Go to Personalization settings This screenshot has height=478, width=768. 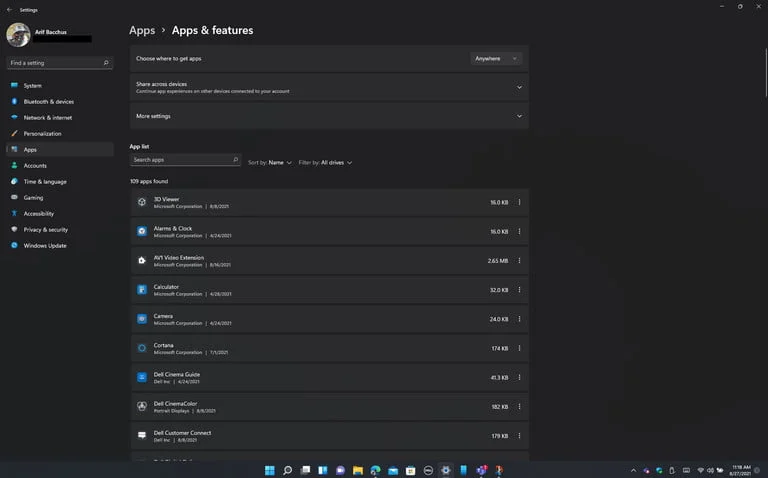tap(60, 133)
